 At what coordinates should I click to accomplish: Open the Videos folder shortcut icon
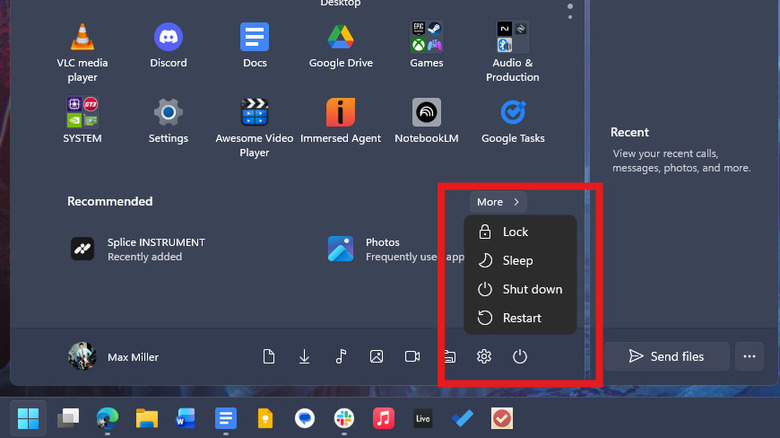[x=412, y=356]
